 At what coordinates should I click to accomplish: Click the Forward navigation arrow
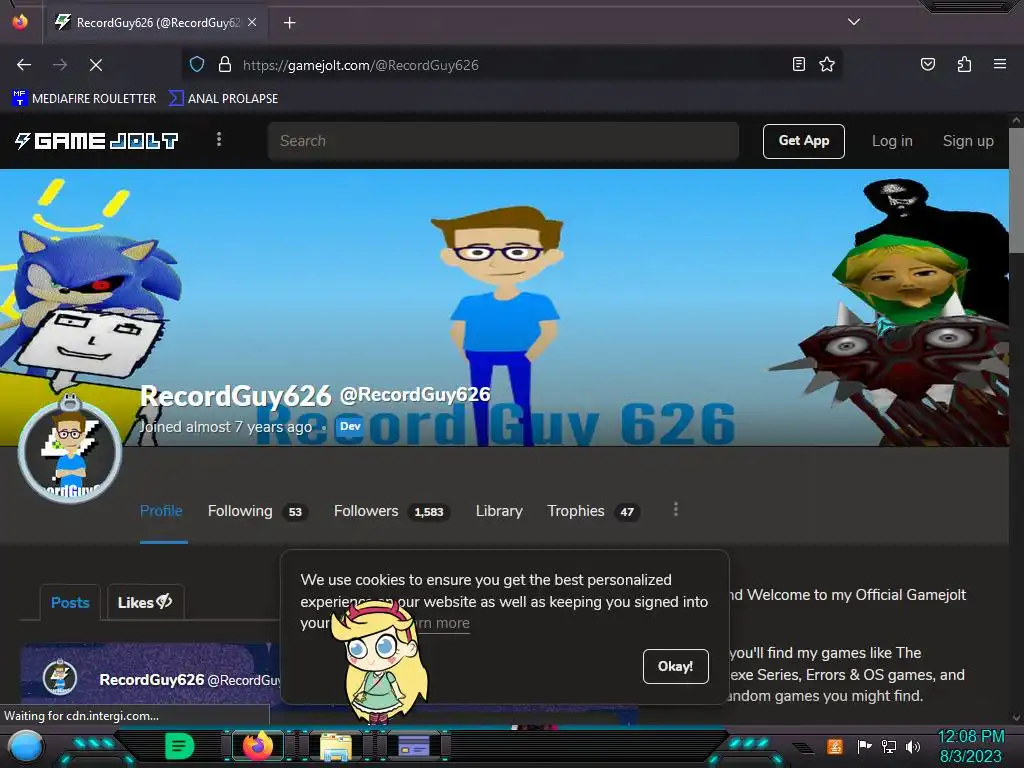pyautogui.click(x=60, y=65)
